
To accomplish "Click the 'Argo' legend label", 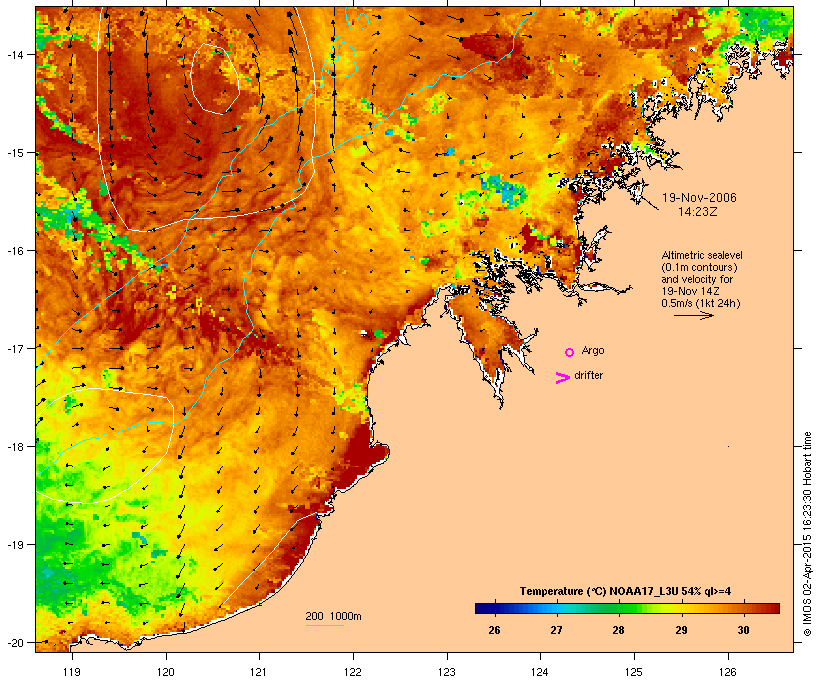I will pos(593,350).
